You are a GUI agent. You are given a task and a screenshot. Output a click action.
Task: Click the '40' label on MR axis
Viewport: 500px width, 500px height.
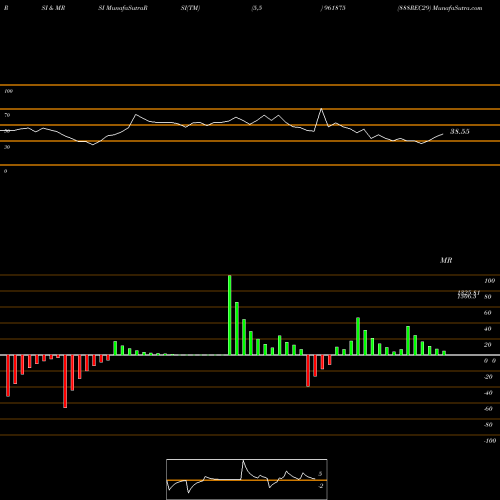488,329
